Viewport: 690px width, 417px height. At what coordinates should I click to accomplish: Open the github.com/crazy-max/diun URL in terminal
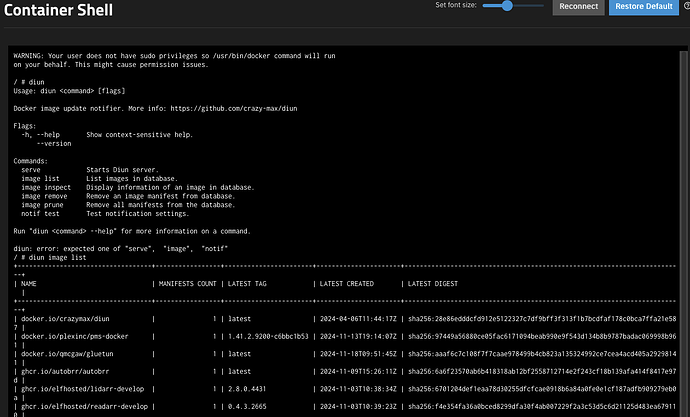[234, 108]
